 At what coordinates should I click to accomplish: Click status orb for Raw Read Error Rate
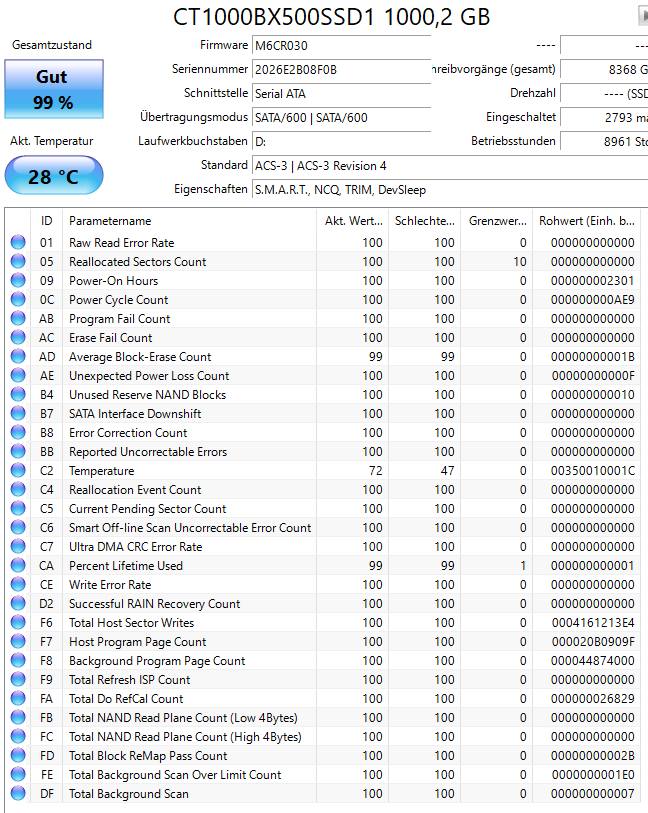(18, 242)
